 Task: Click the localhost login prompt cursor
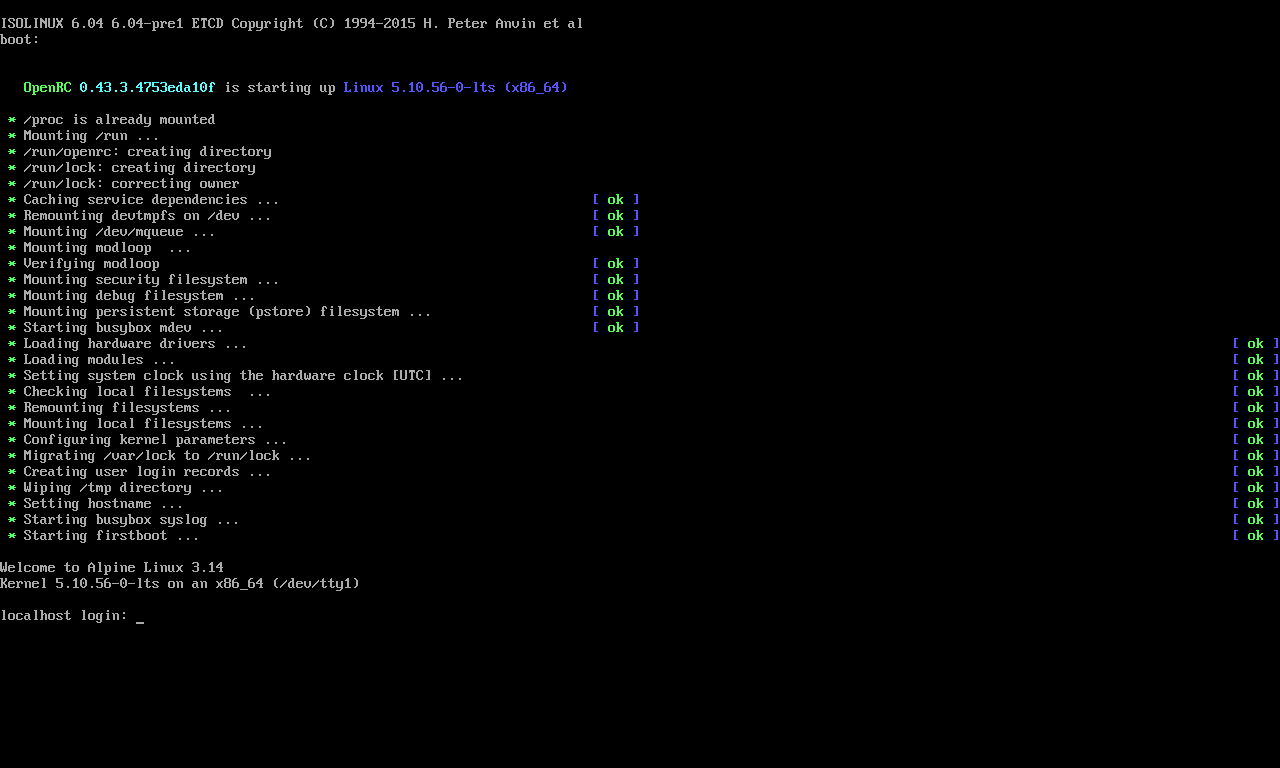[x=140, y=621]
